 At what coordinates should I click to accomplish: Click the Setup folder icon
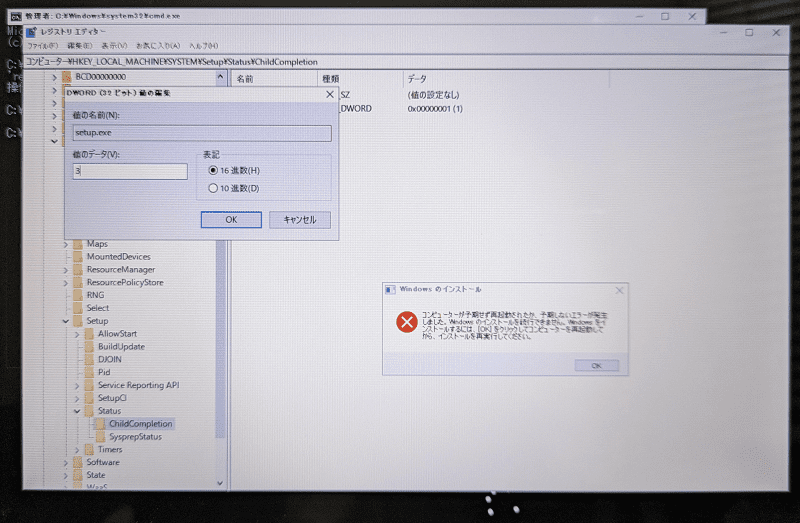point(78,321)
